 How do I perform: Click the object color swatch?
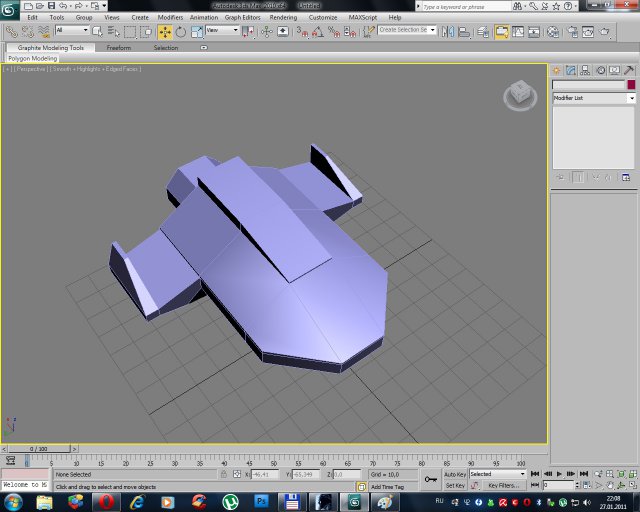point(631,85)
